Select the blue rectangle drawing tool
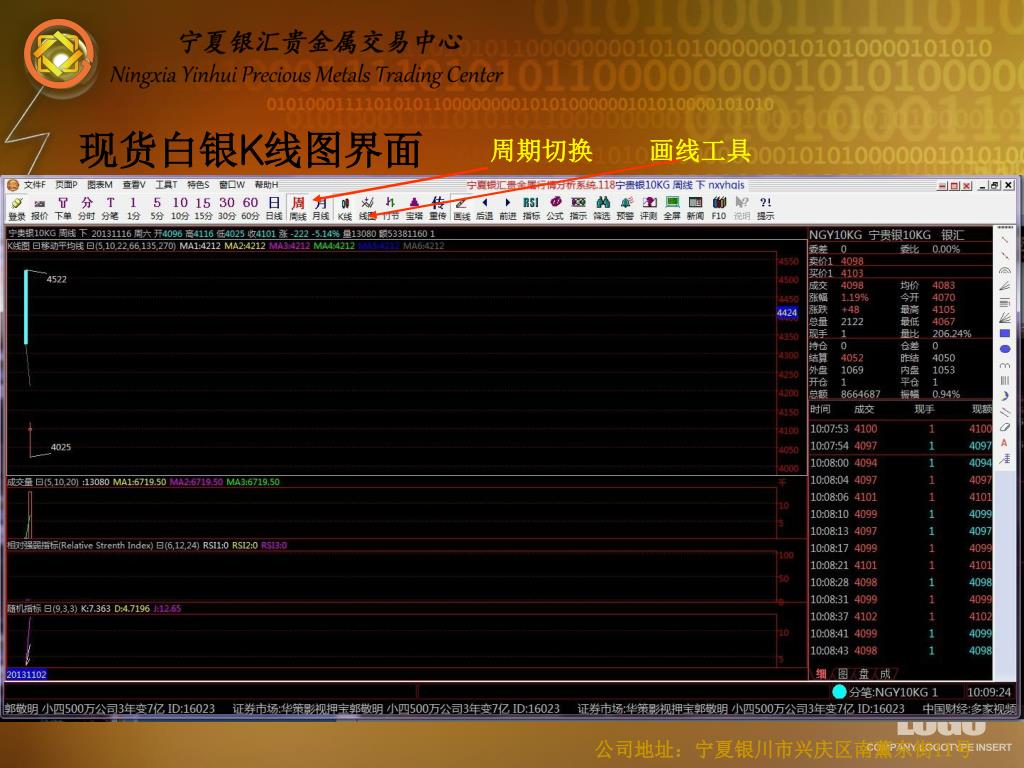Image resolution: width=1024 pixels, height=768 pixels. 1004,333
